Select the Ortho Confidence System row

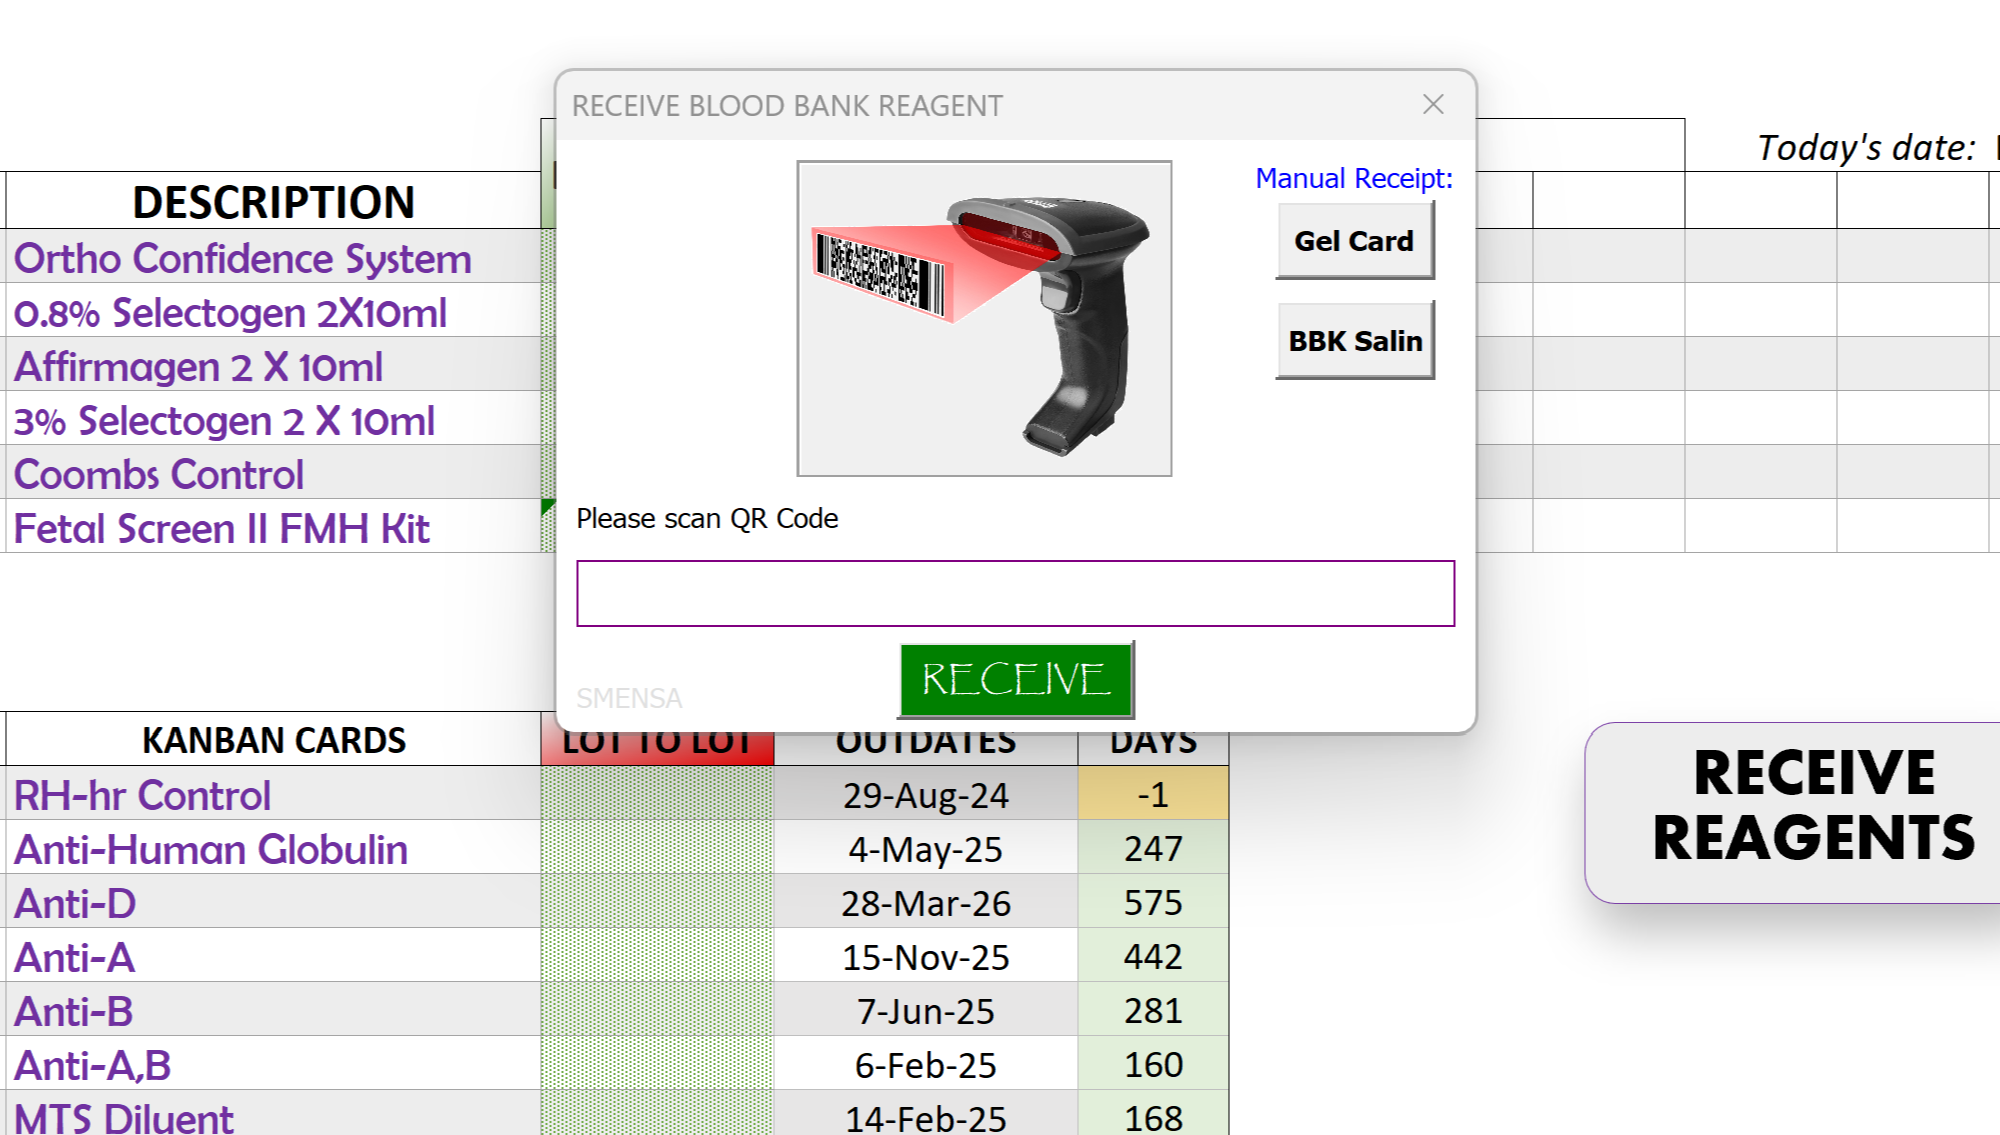pos(243,258)
